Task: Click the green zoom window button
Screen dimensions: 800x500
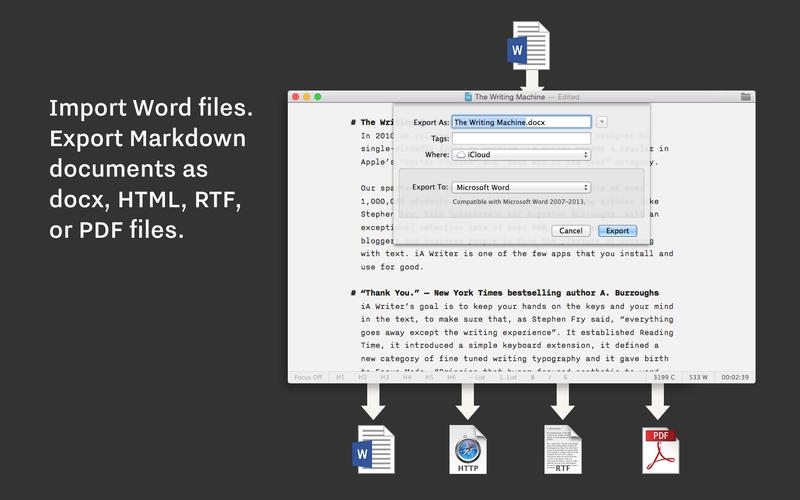Action: pos(318,96)
